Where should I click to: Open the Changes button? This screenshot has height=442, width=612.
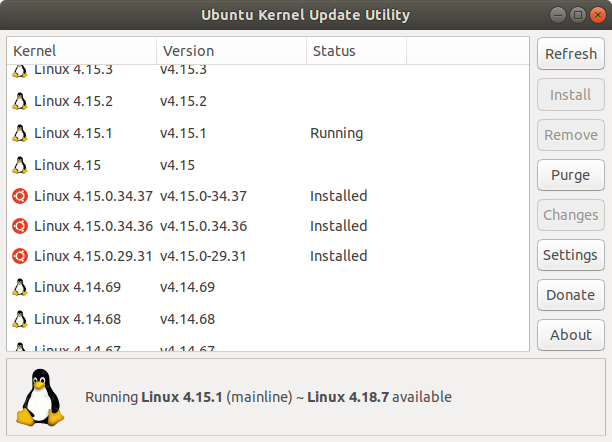click(571, 215)
